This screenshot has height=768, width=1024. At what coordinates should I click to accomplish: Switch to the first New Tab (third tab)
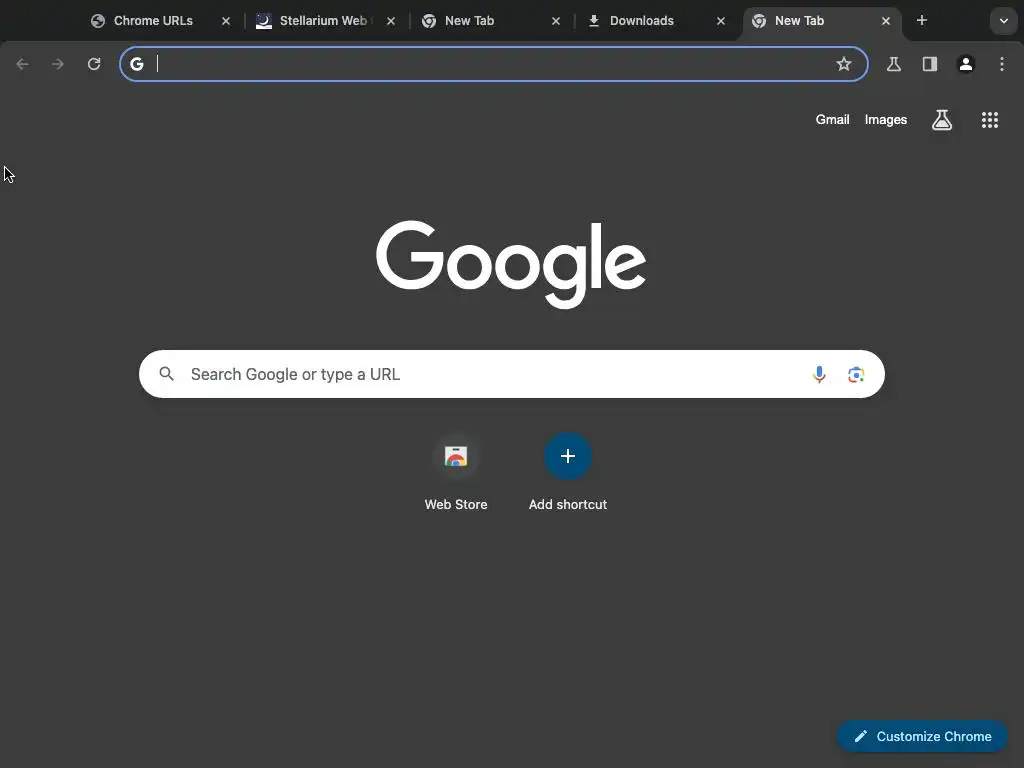[490, 21]
